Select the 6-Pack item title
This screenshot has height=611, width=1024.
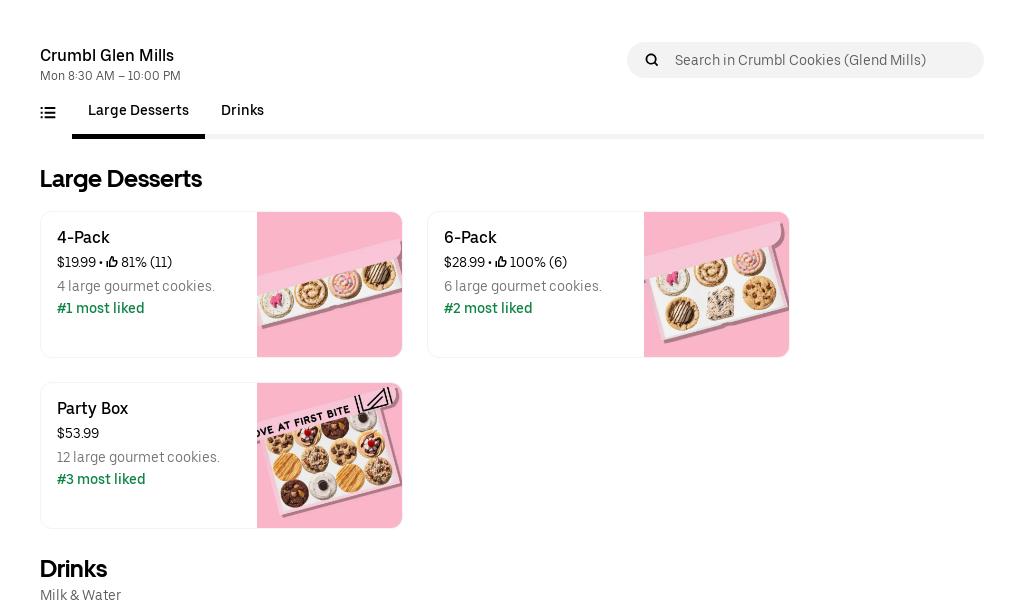coord(470,238)
